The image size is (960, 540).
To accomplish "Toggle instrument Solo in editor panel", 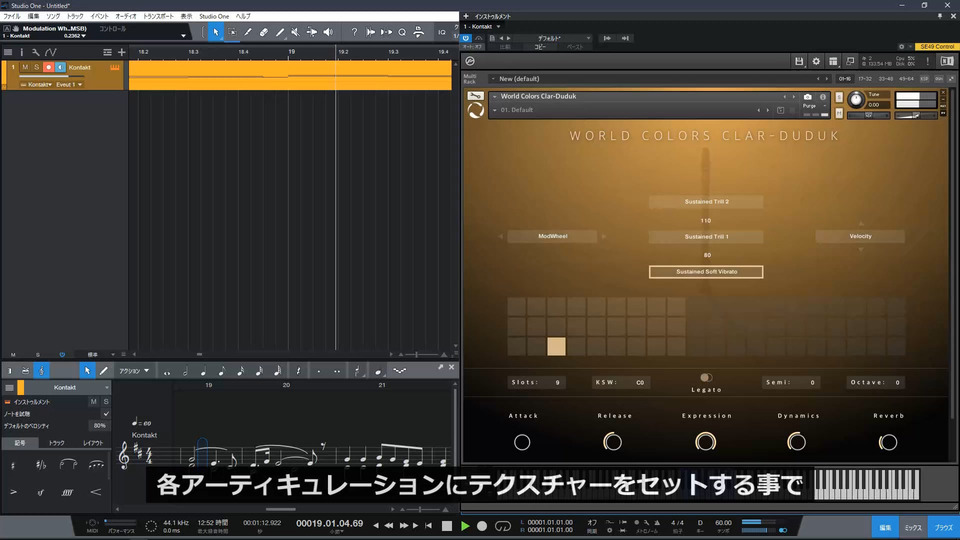I will coord(106,402).
